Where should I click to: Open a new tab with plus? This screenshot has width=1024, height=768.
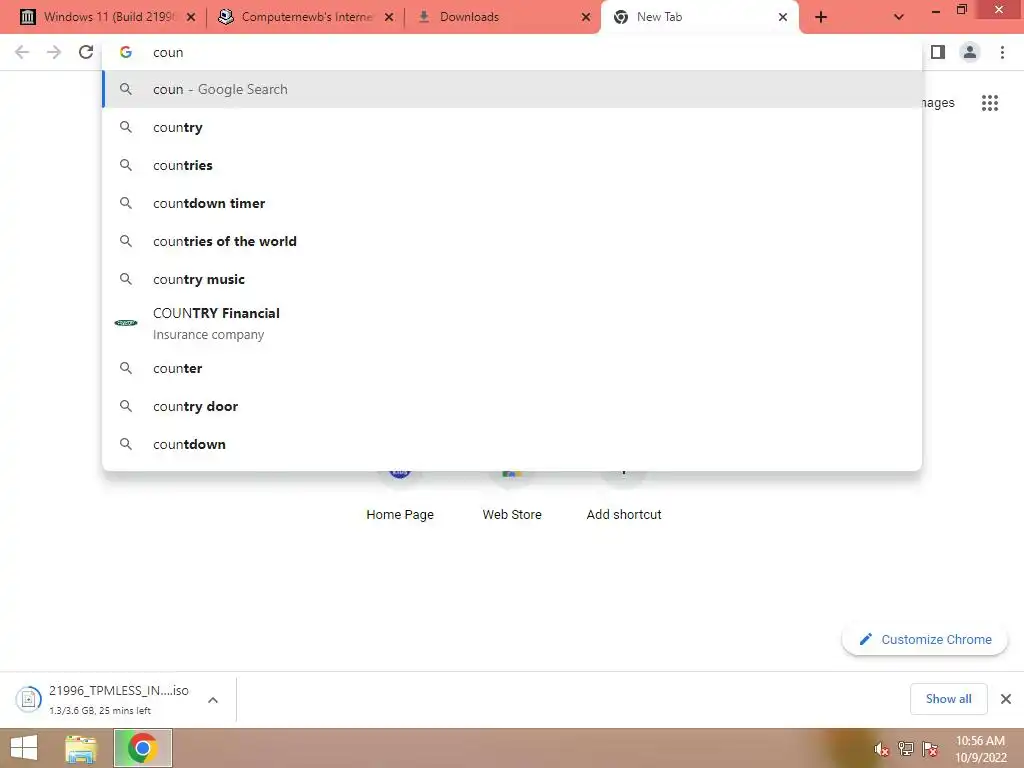[821, 17]
